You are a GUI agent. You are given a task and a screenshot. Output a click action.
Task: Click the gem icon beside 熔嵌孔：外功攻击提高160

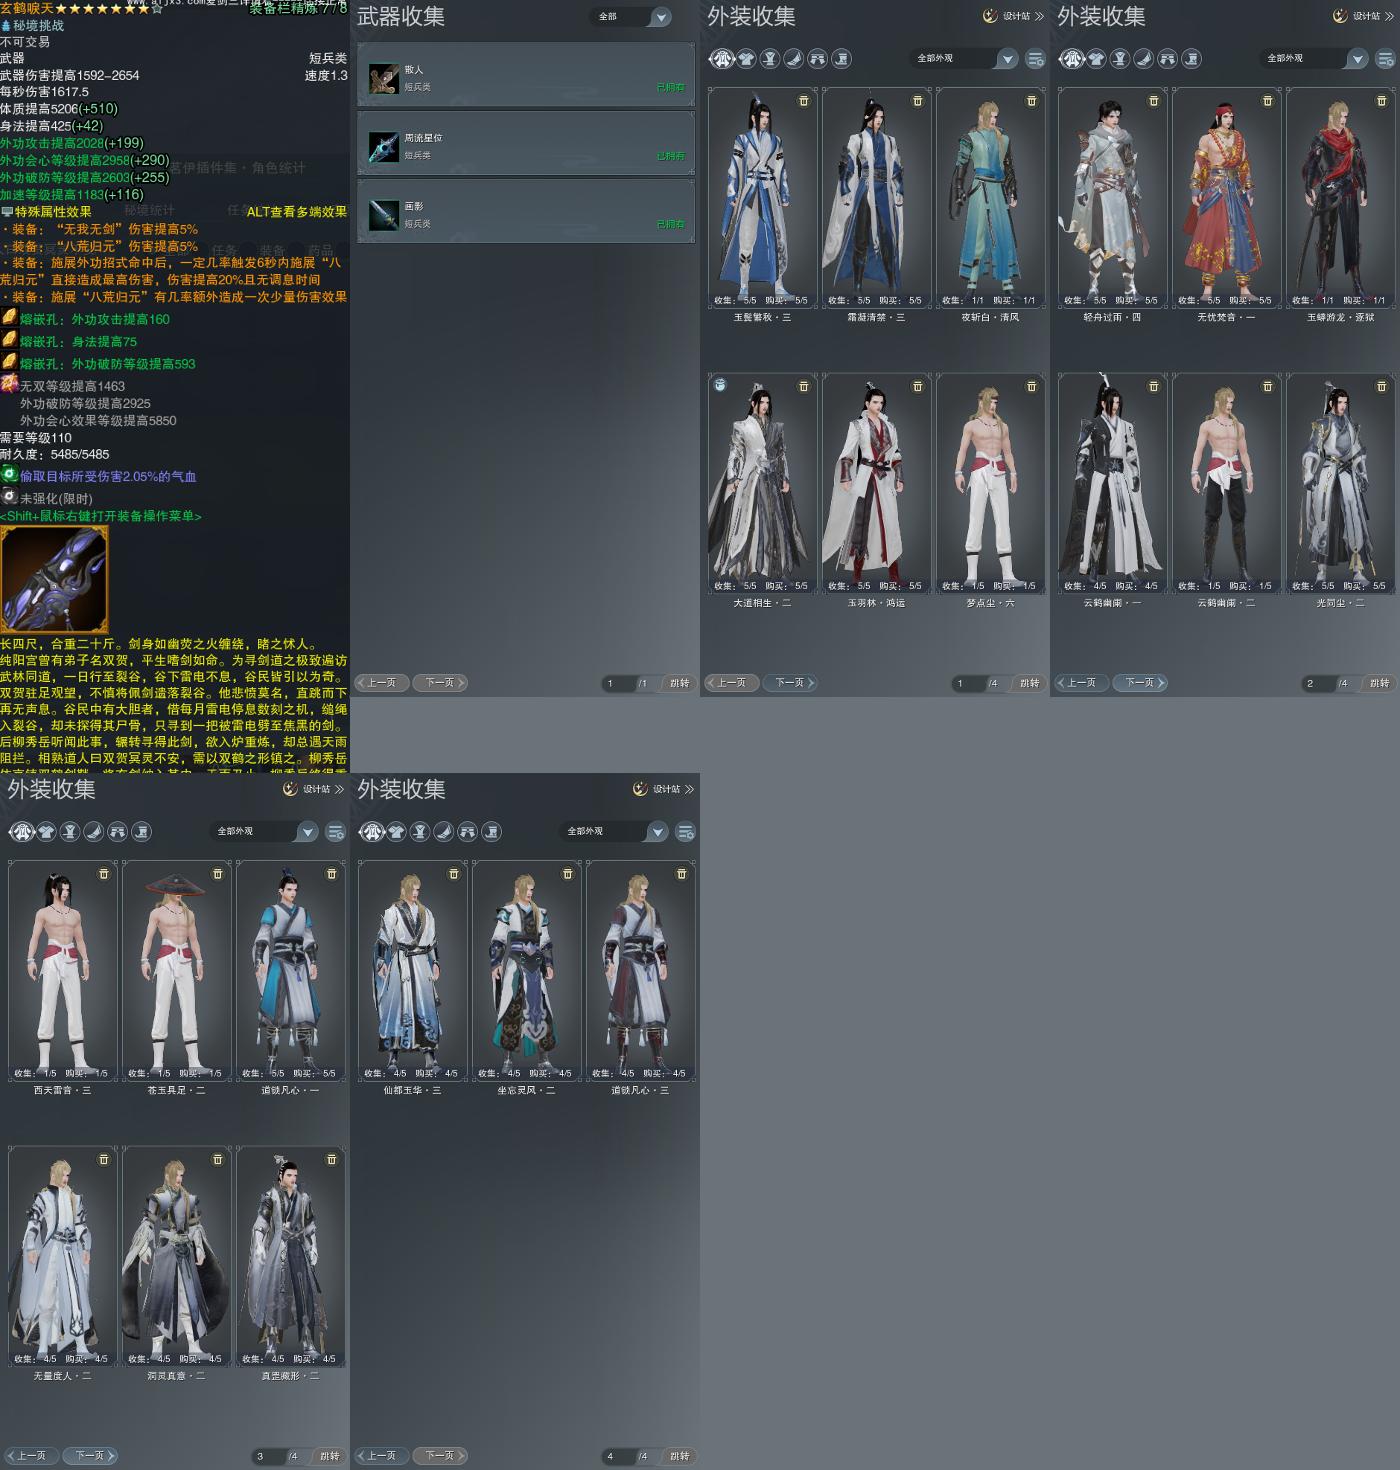[9, 318]
